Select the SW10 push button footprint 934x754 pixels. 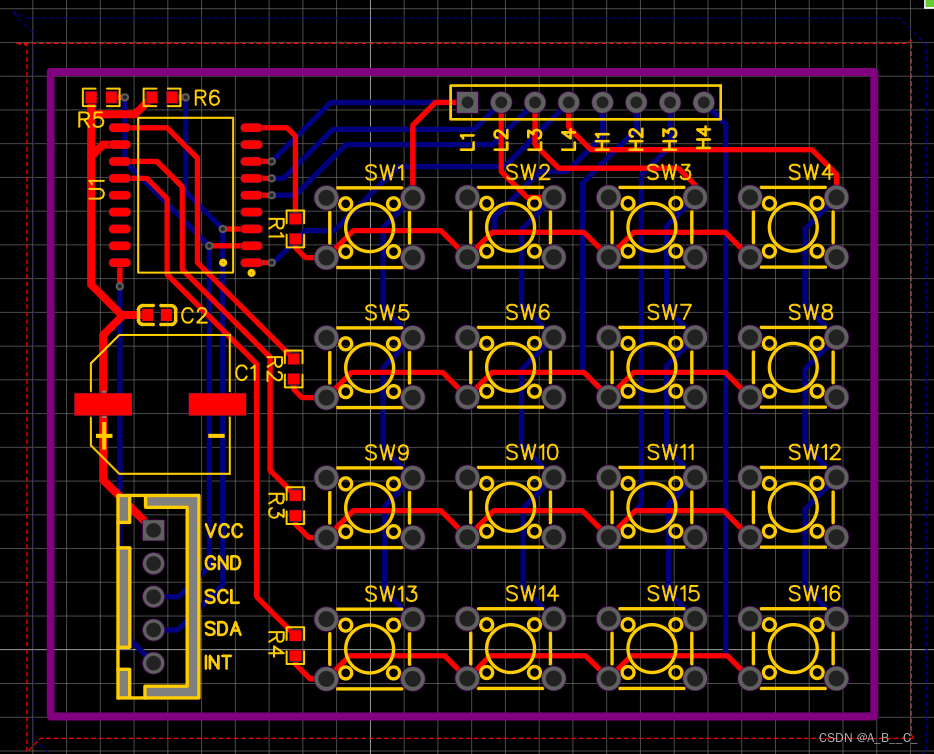pos(510,507)
